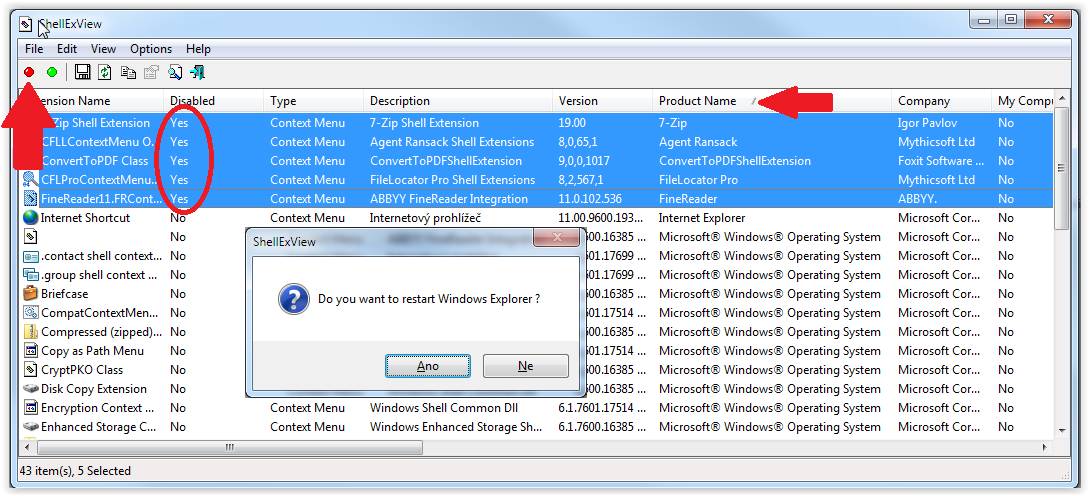Open the ShellExView title bar icon

click(x=26, y=25)
